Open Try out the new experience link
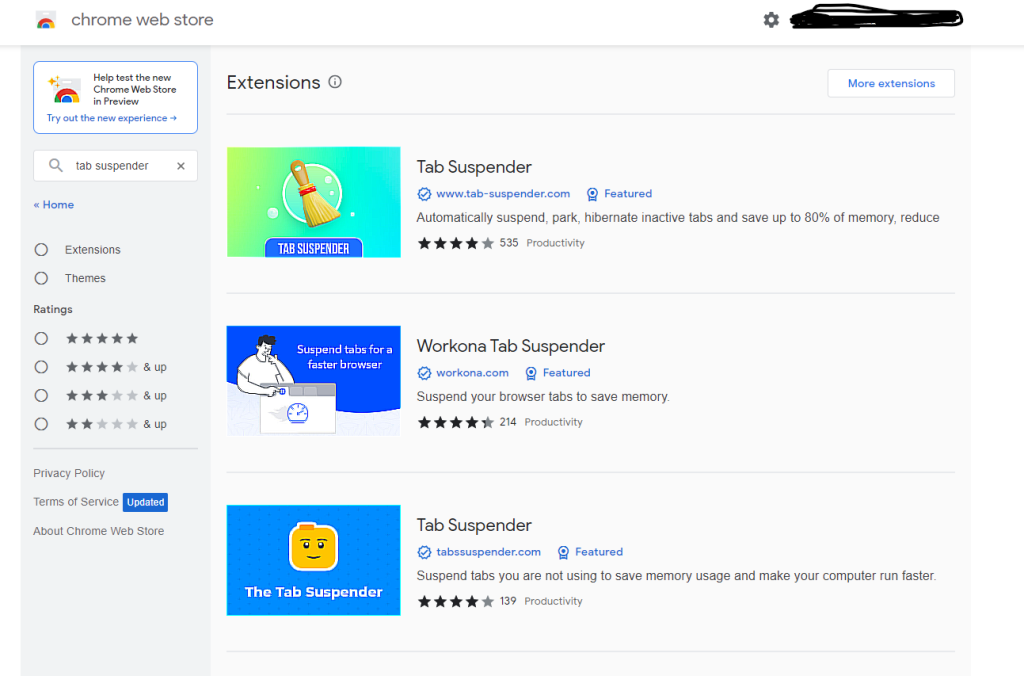1024x676 pixels. click(112, 118)
